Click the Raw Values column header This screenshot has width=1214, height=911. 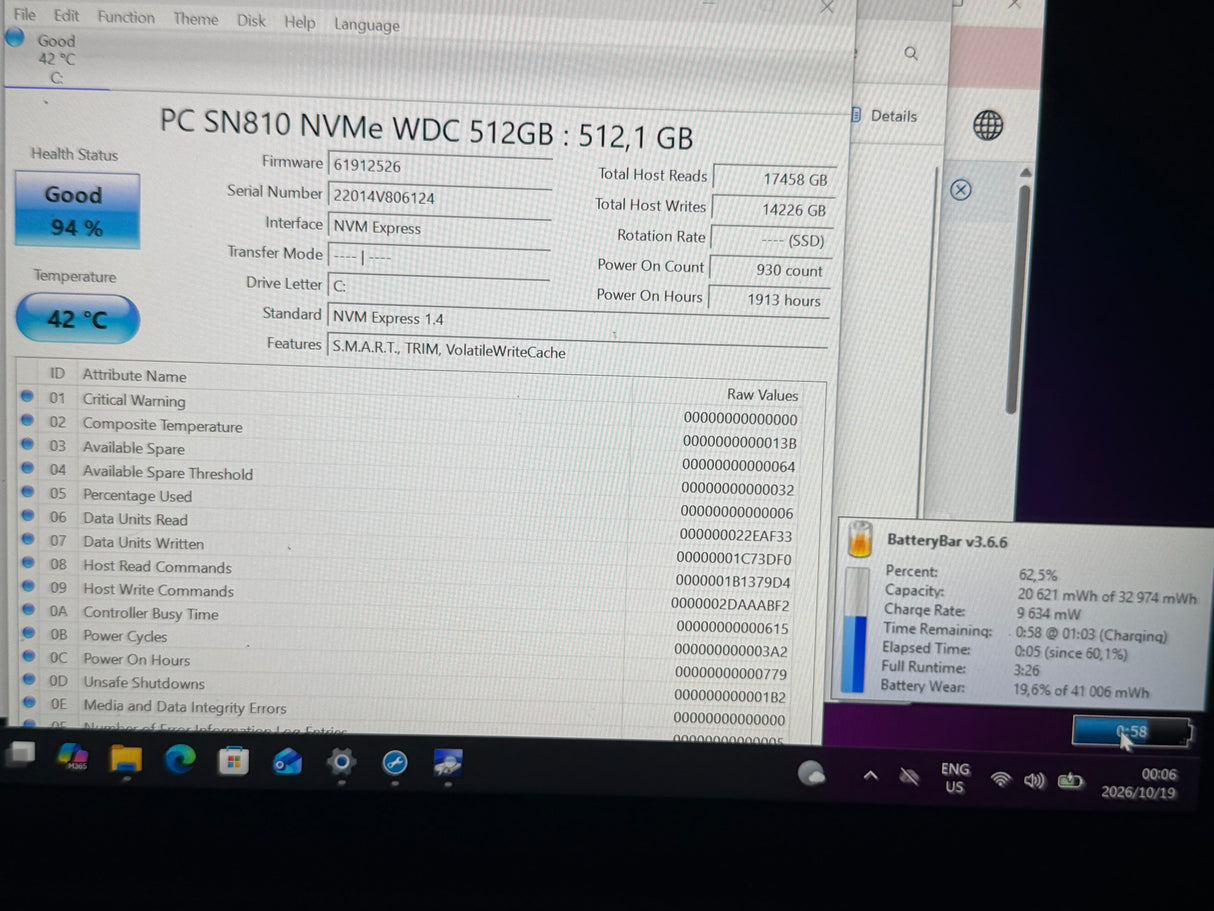[762, 395]
